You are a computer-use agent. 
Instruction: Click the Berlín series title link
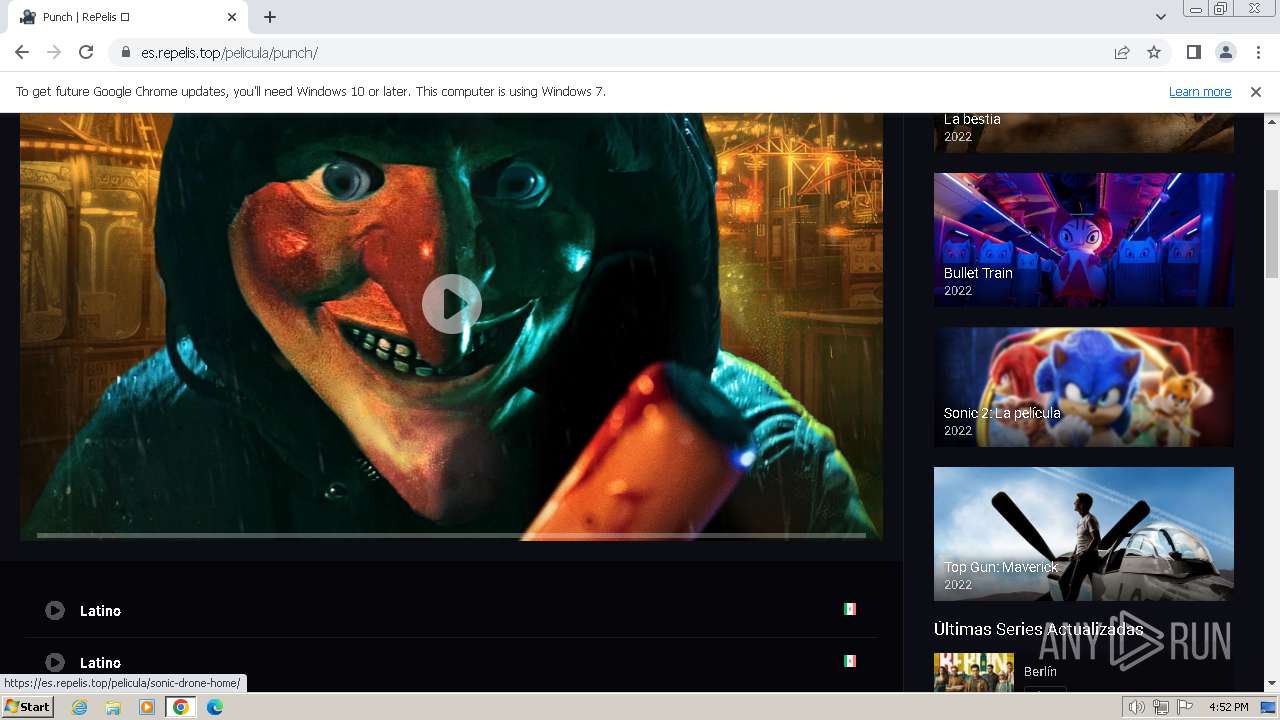(x=1040, y=671)
